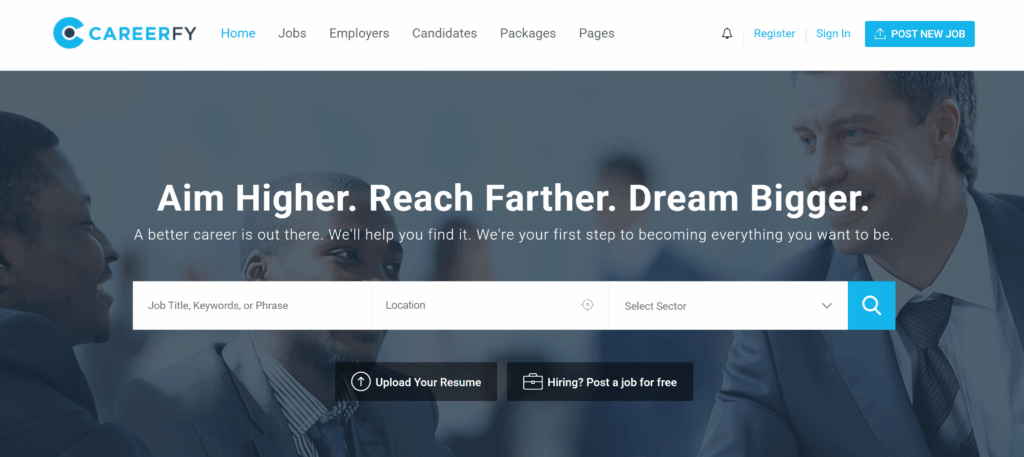Screen dimensions: 1024x457
Task: Detect location with the crosshair icon
Action: click(587, 305)
